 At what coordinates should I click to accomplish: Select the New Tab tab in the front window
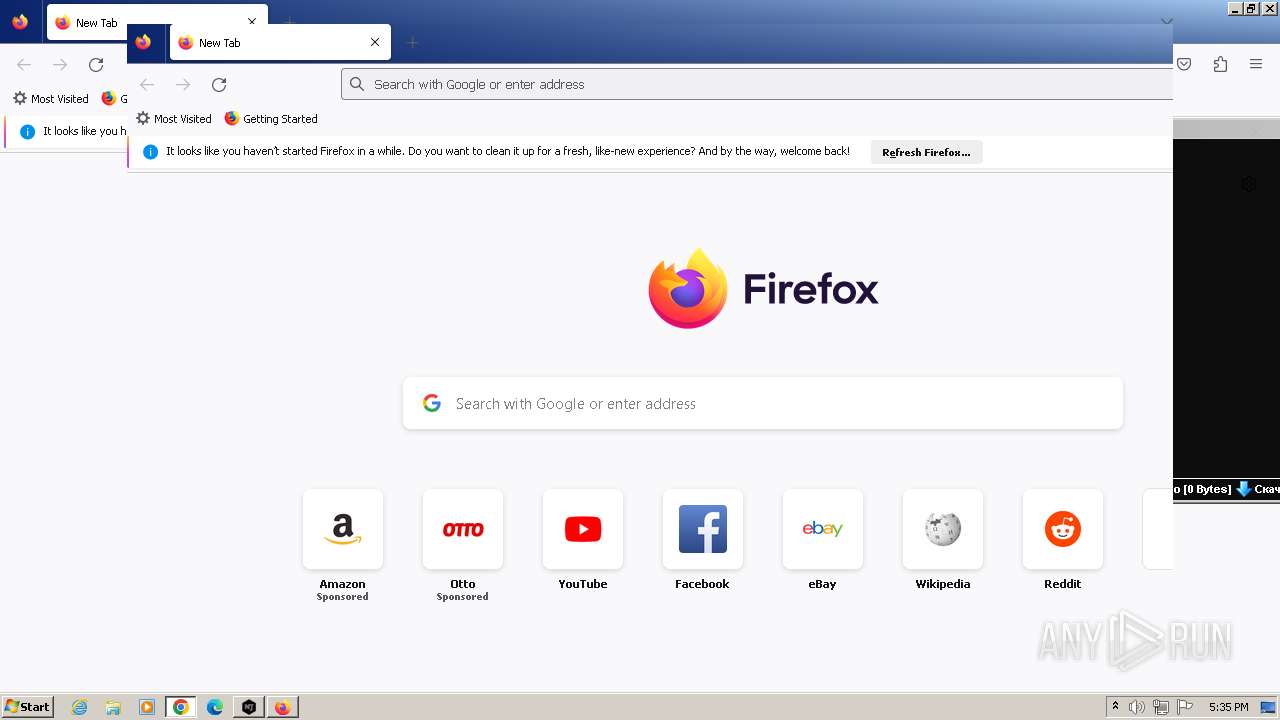(x=280, y=42)
